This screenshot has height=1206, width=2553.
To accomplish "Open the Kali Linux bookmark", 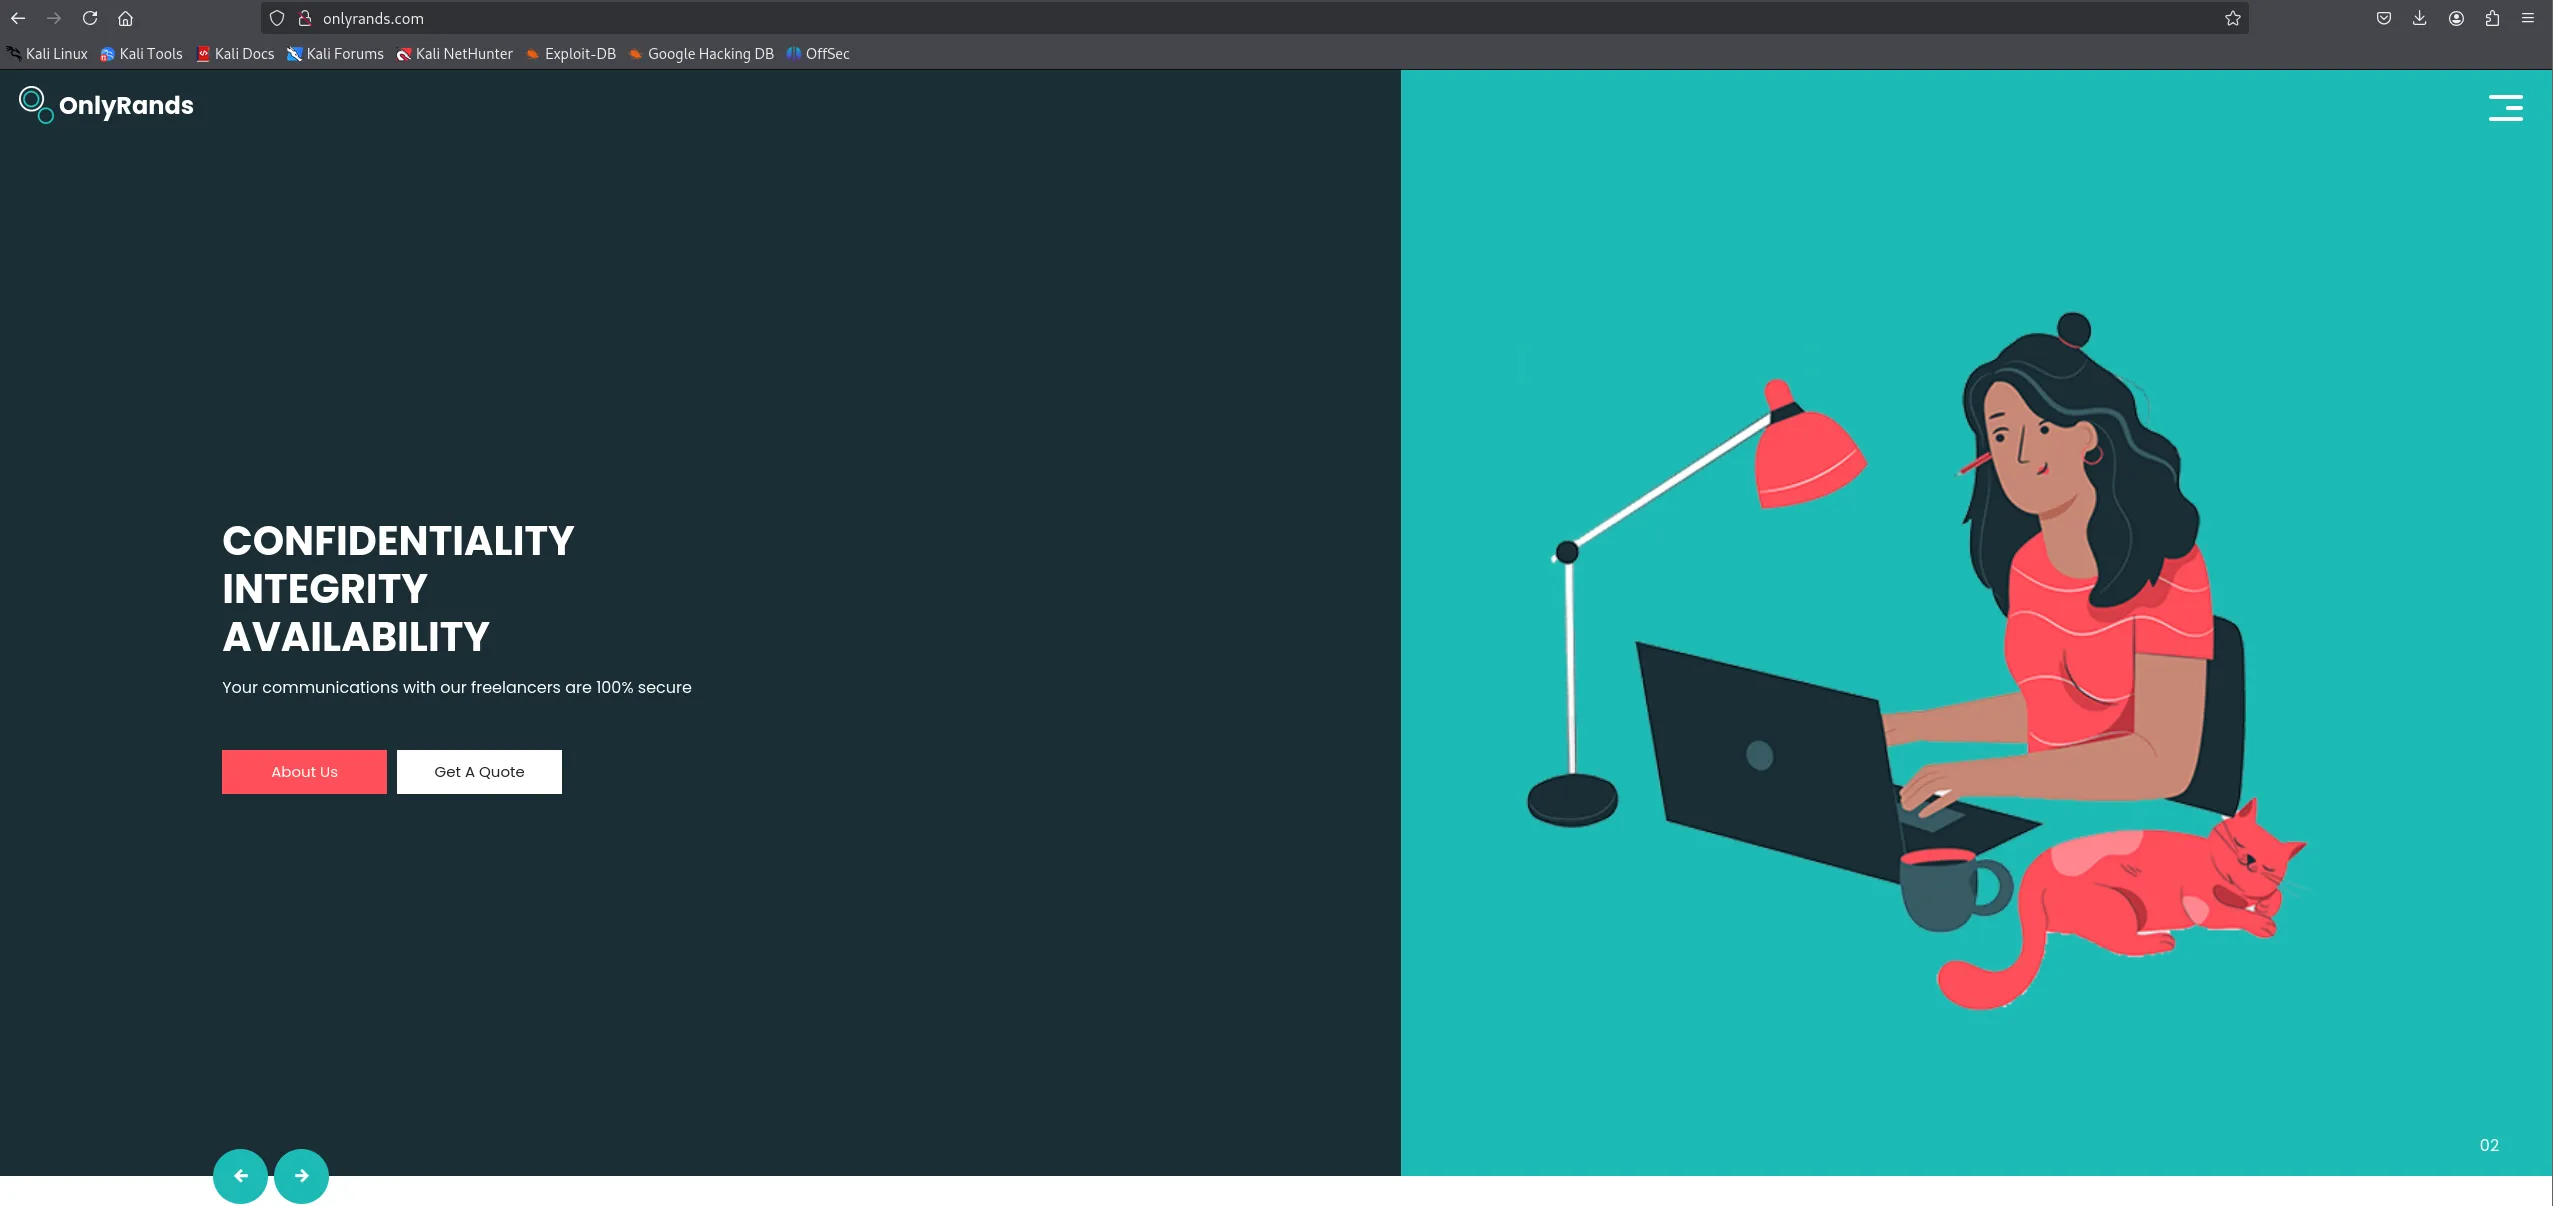I will (47, 54).
